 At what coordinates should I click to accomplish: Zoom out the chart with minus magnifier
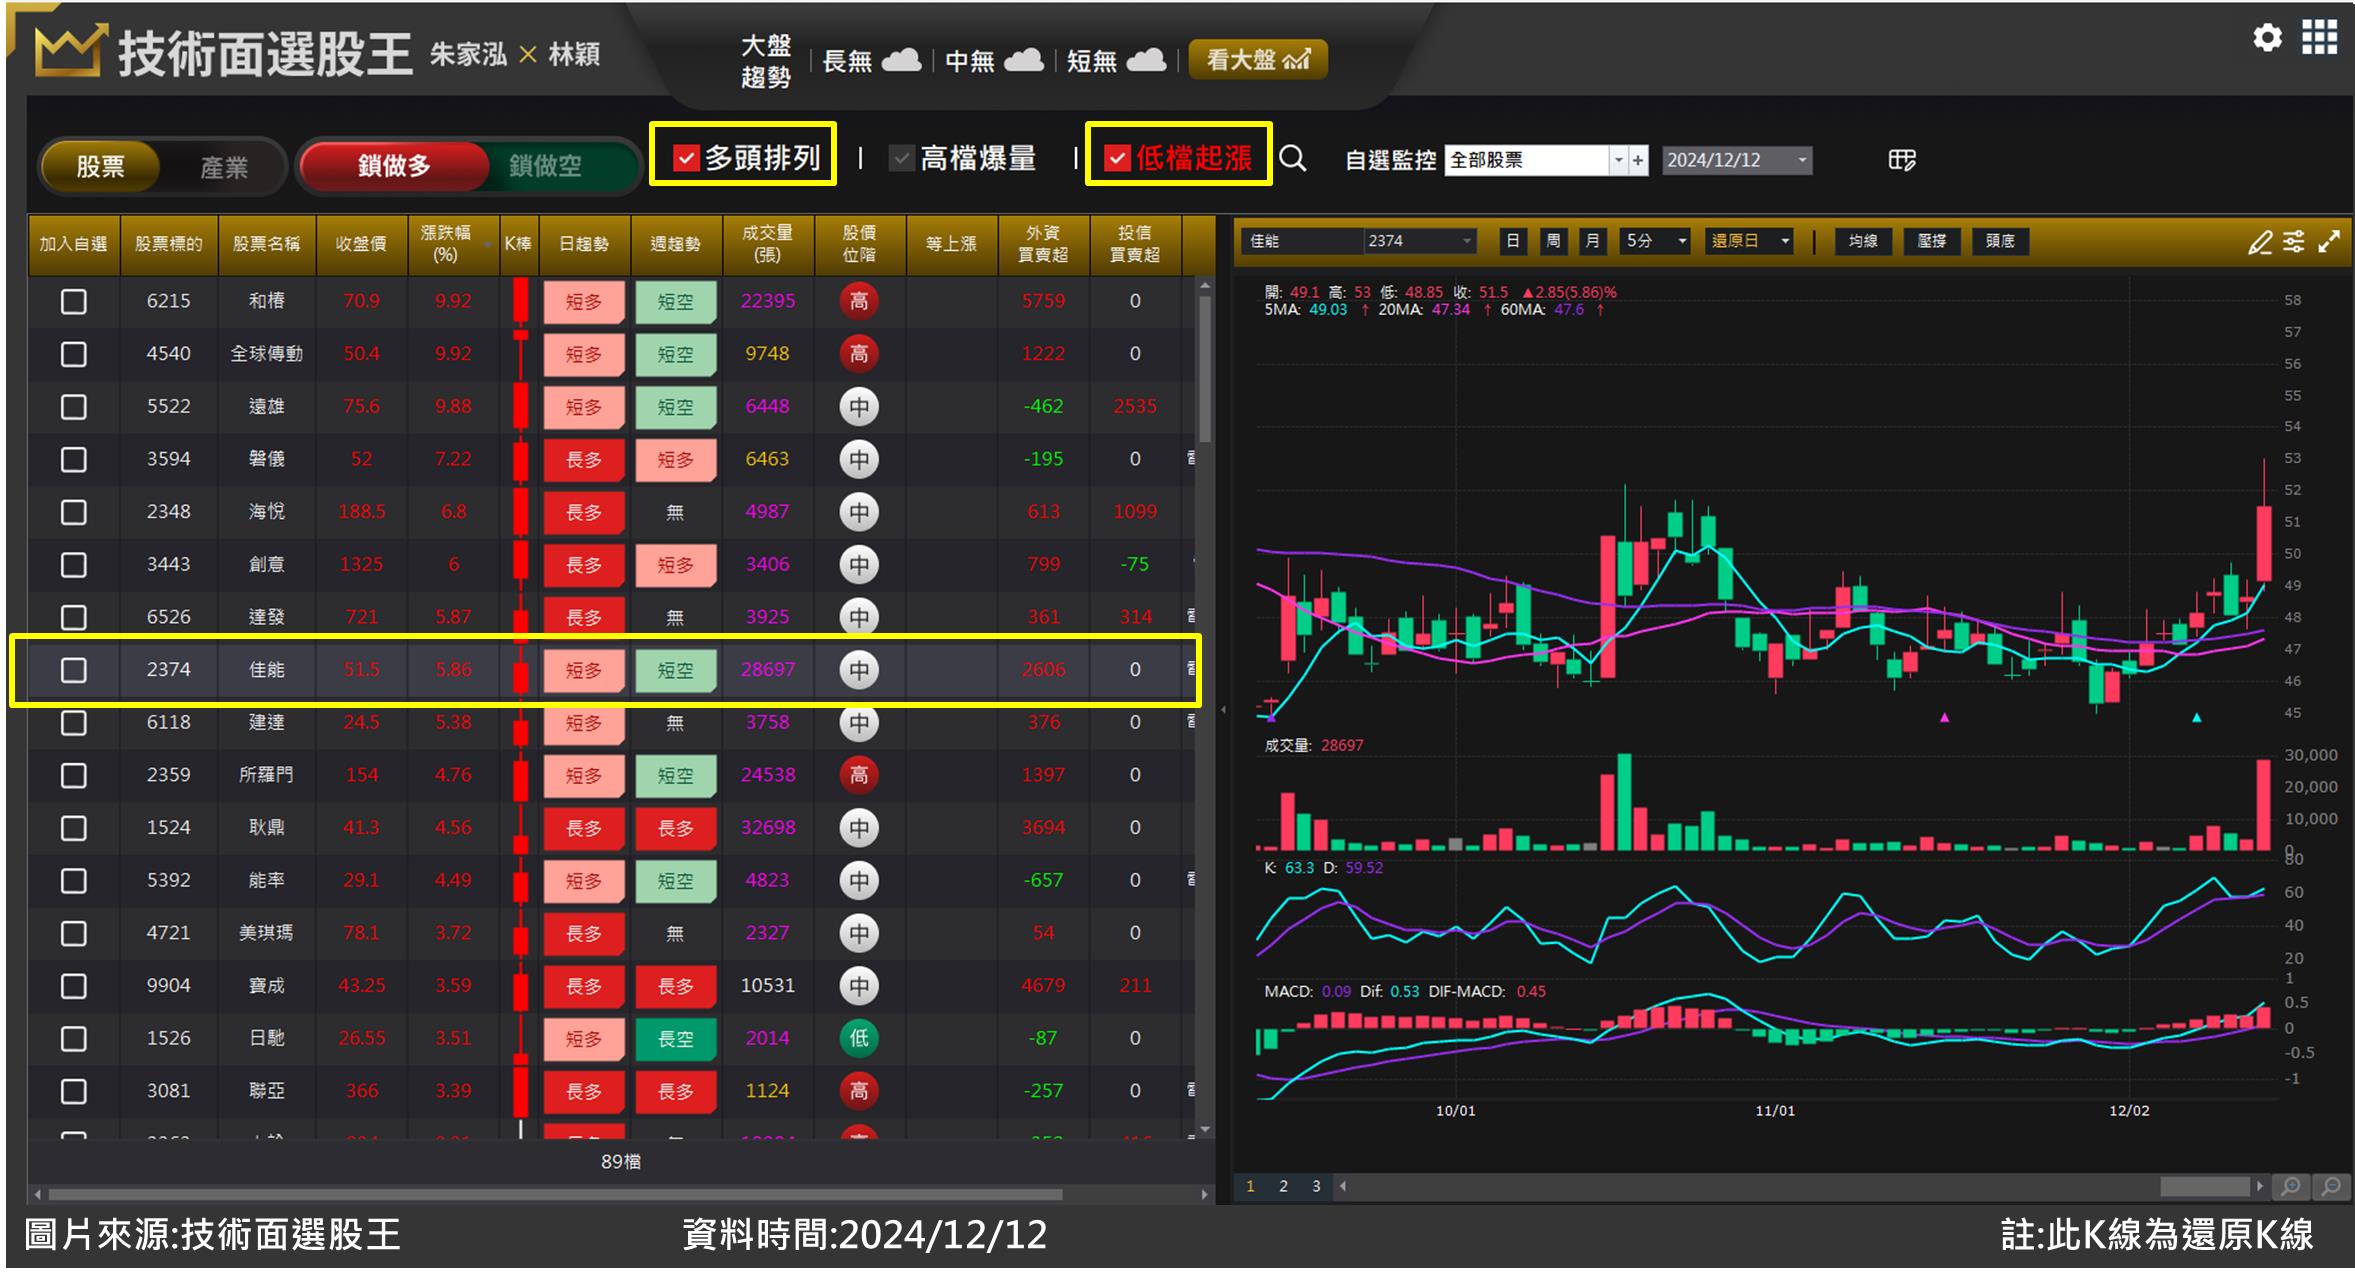pos(2331,1187)
